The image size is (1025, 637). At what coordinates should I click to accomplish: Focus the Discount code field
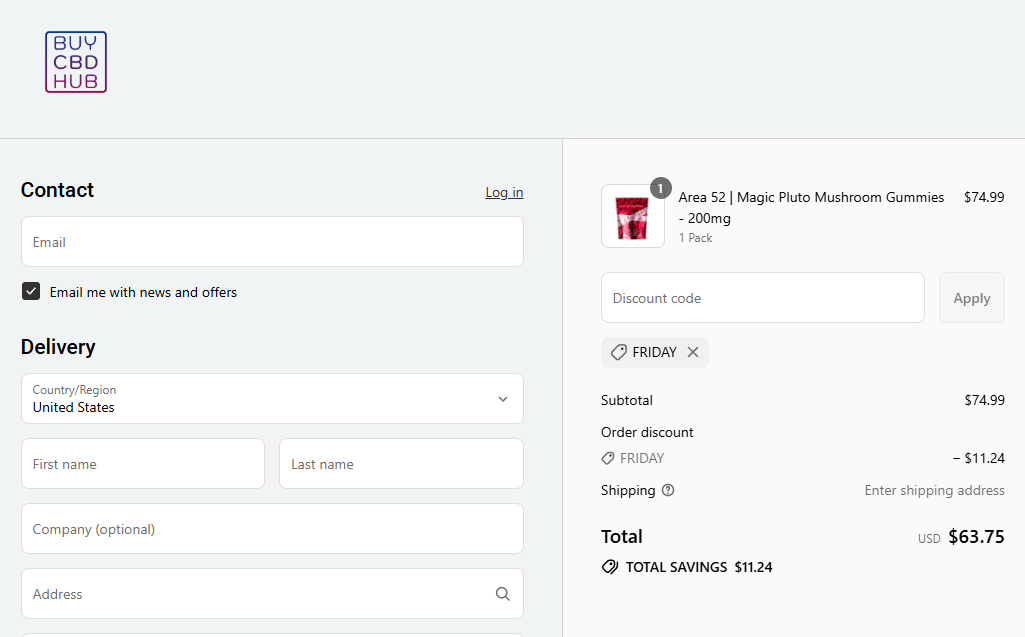762,298
